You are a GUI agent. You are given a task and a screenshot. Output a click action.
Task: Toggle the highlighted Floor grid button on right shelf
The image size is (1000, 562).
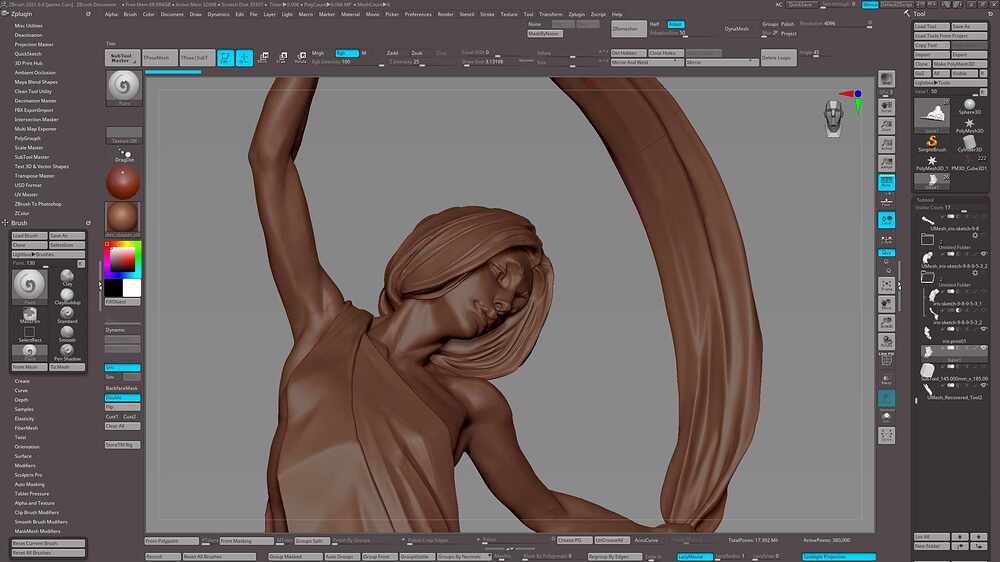pos(886,182)
